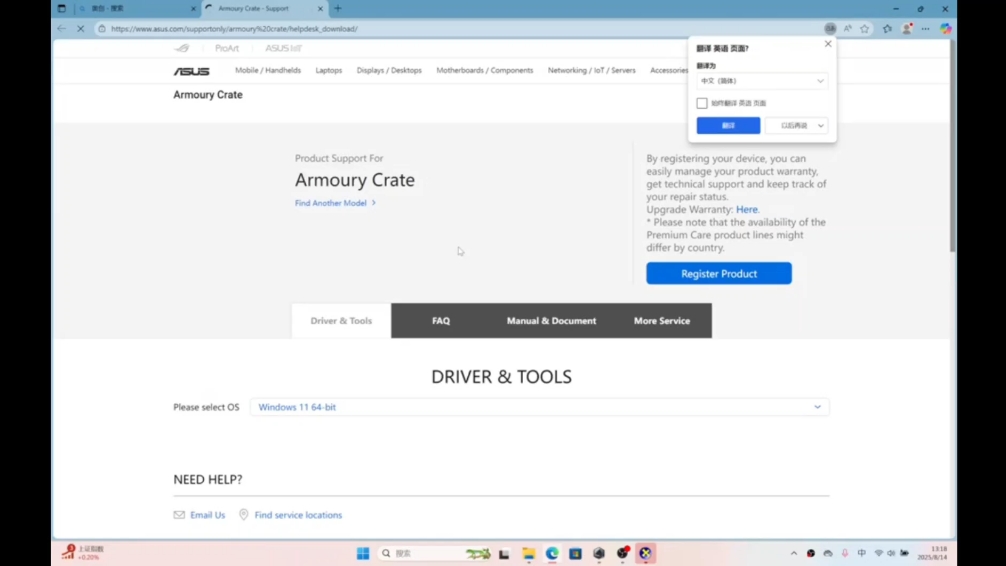Switch to the FAQ tab
The width and height of the screenshot is (1006, 566).
tap(441, 321)
